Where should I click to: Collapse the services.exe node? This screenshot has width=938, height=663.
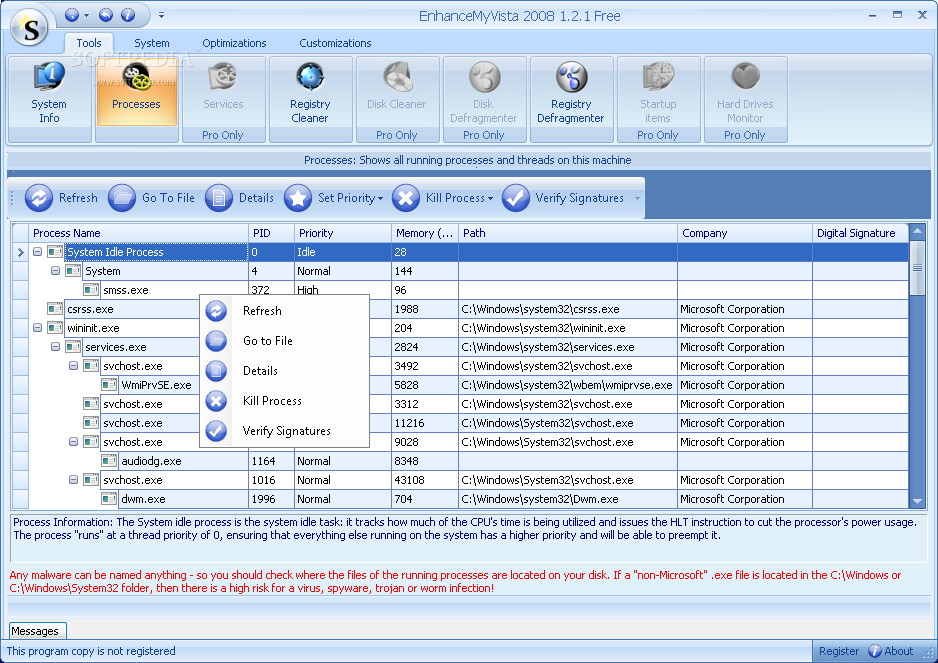click(55, 347)
